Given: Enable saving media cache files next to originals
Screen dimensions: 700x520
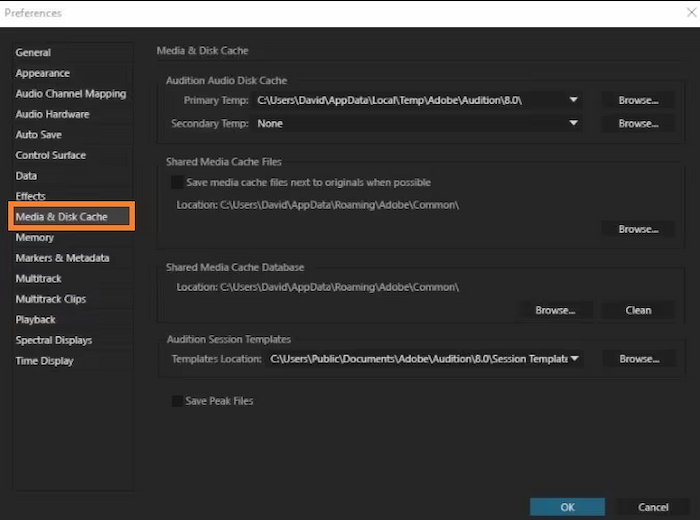Looking at the screenshot, I should coord(177,182).
